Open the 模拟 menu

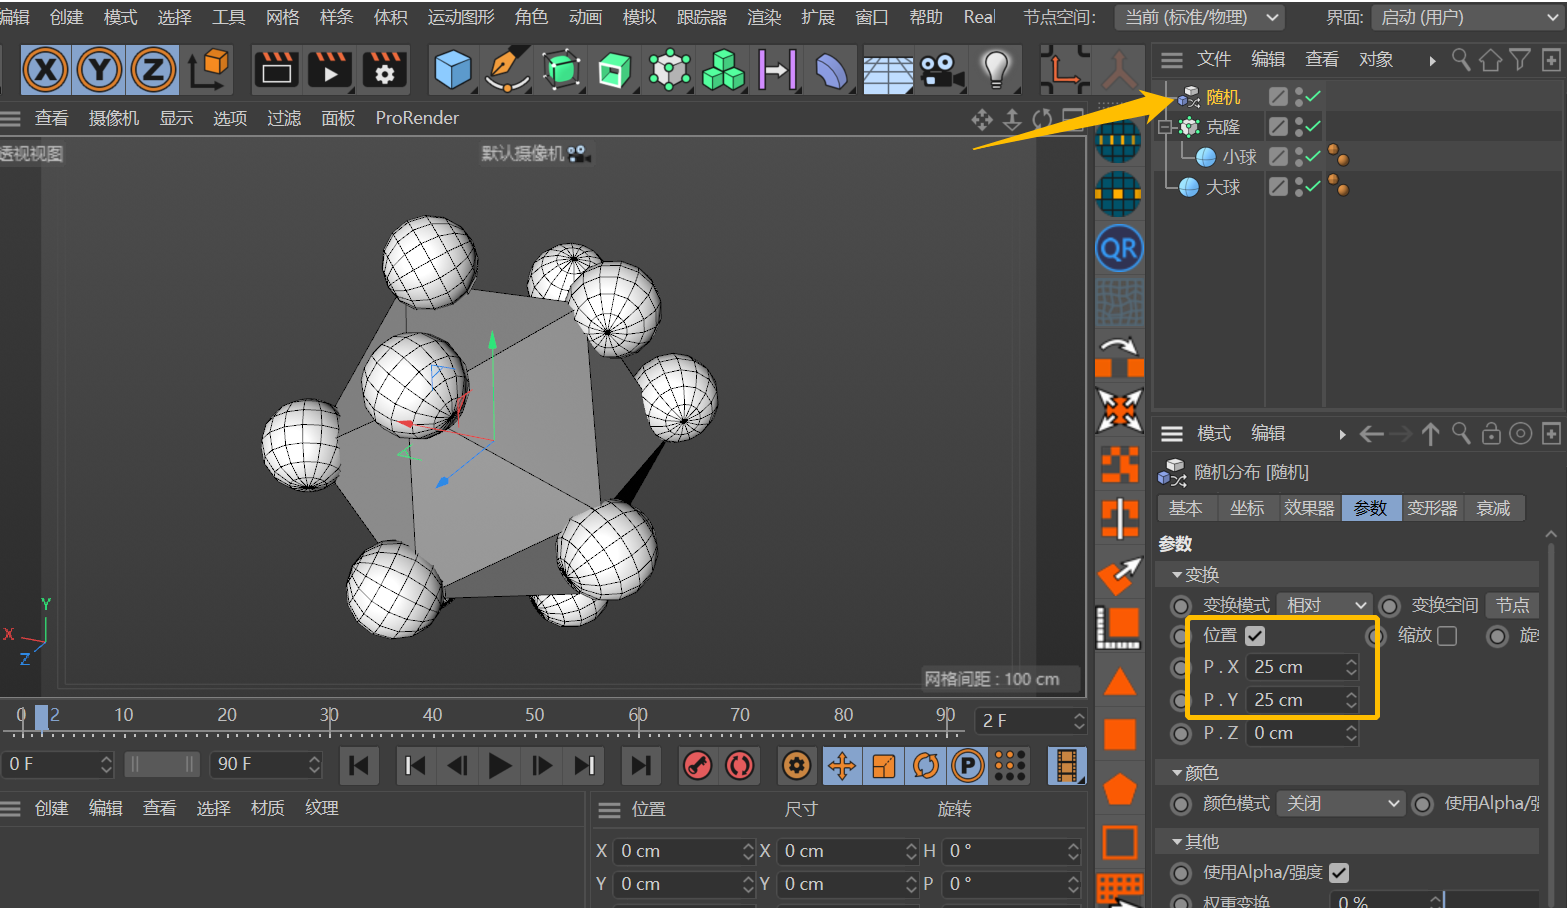[x=639, y=17]
